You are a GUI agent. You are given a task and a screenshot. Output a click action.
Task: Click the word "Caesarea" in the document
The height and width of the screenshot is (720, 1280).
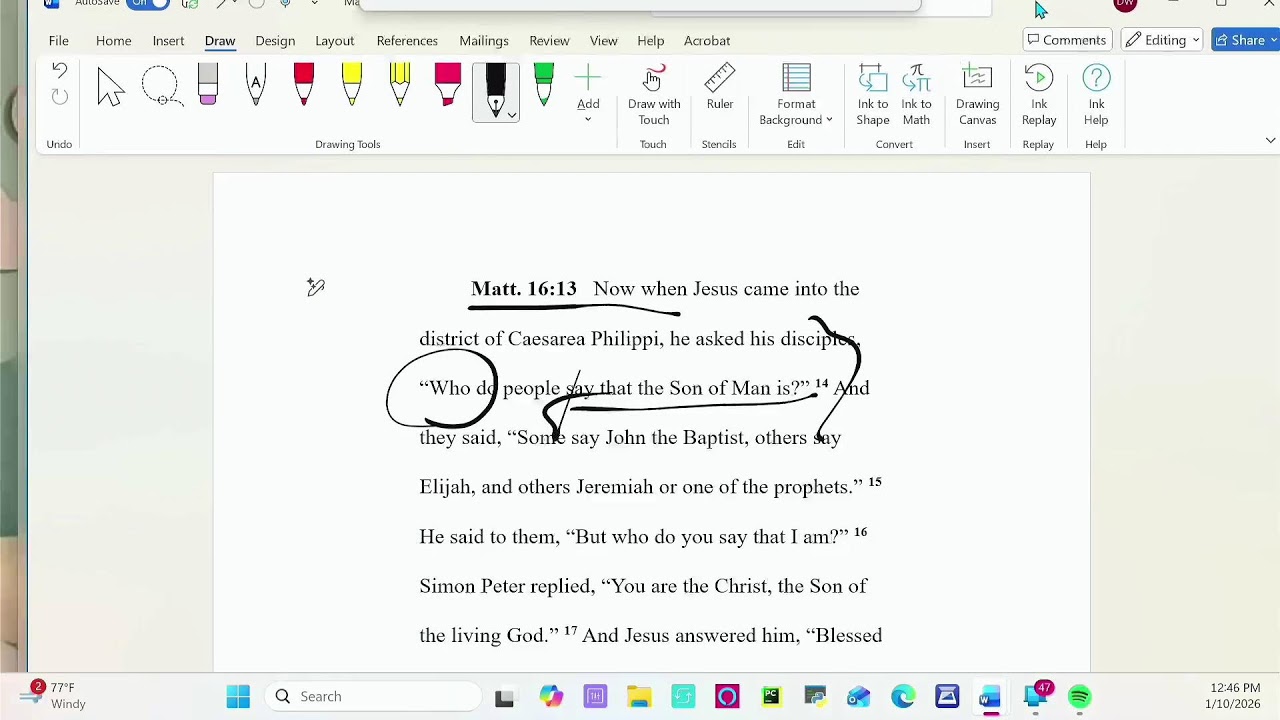[547, 339]
